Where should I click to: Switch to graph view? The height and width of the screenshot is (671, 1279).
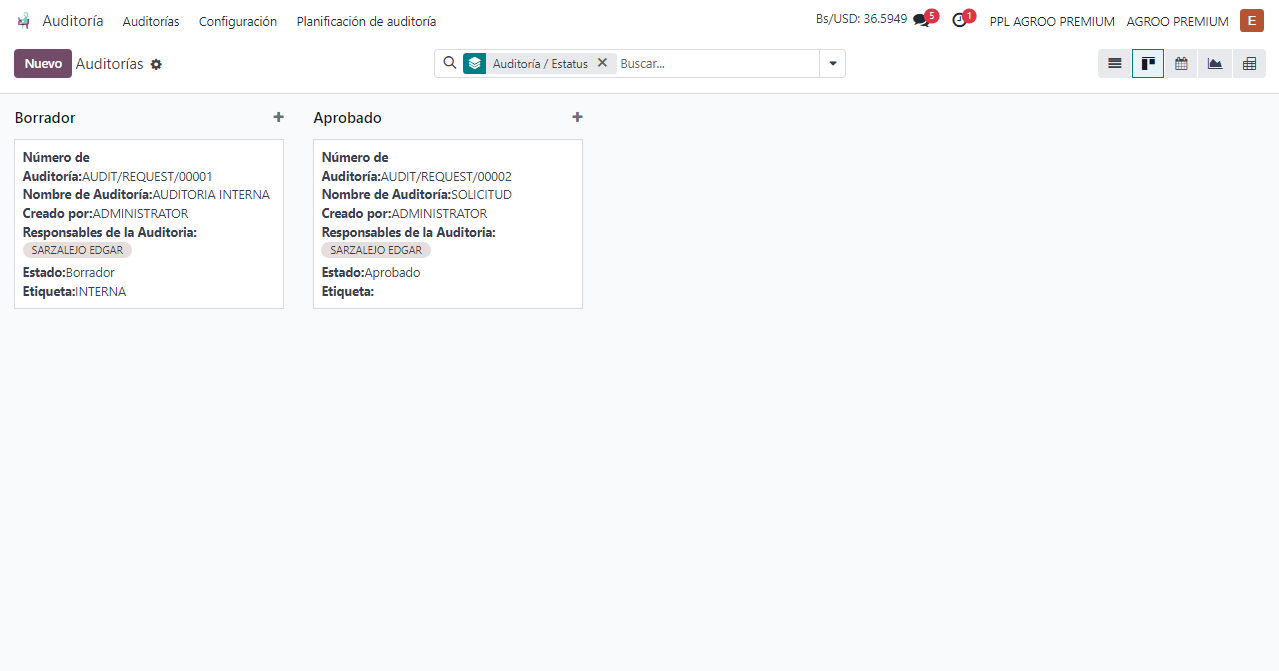tap(1215, 64)
